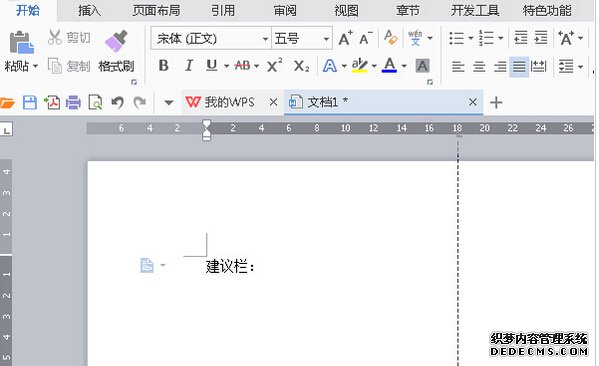Image resolution: width=599 pixels, height=366 pixels.
Task: Switch to the 插入 ribbon tab
Action: click(x=89, y=10)
